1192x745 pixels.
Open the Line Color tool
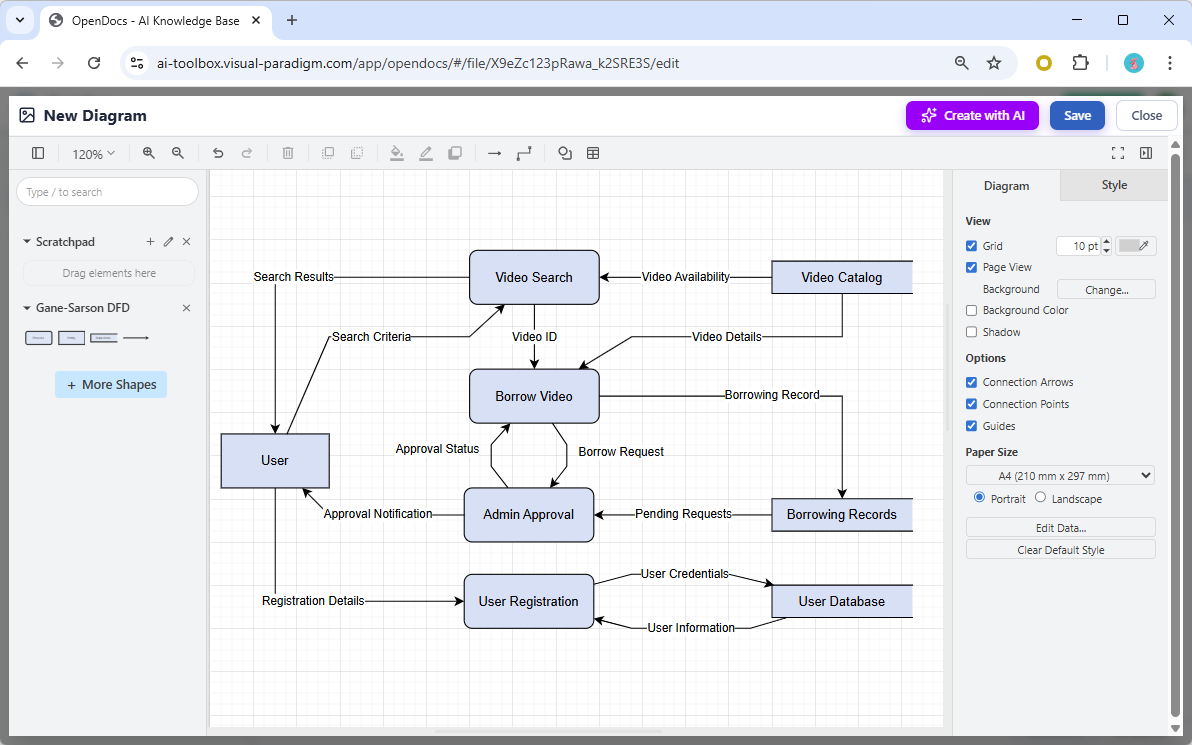(425, 153)
